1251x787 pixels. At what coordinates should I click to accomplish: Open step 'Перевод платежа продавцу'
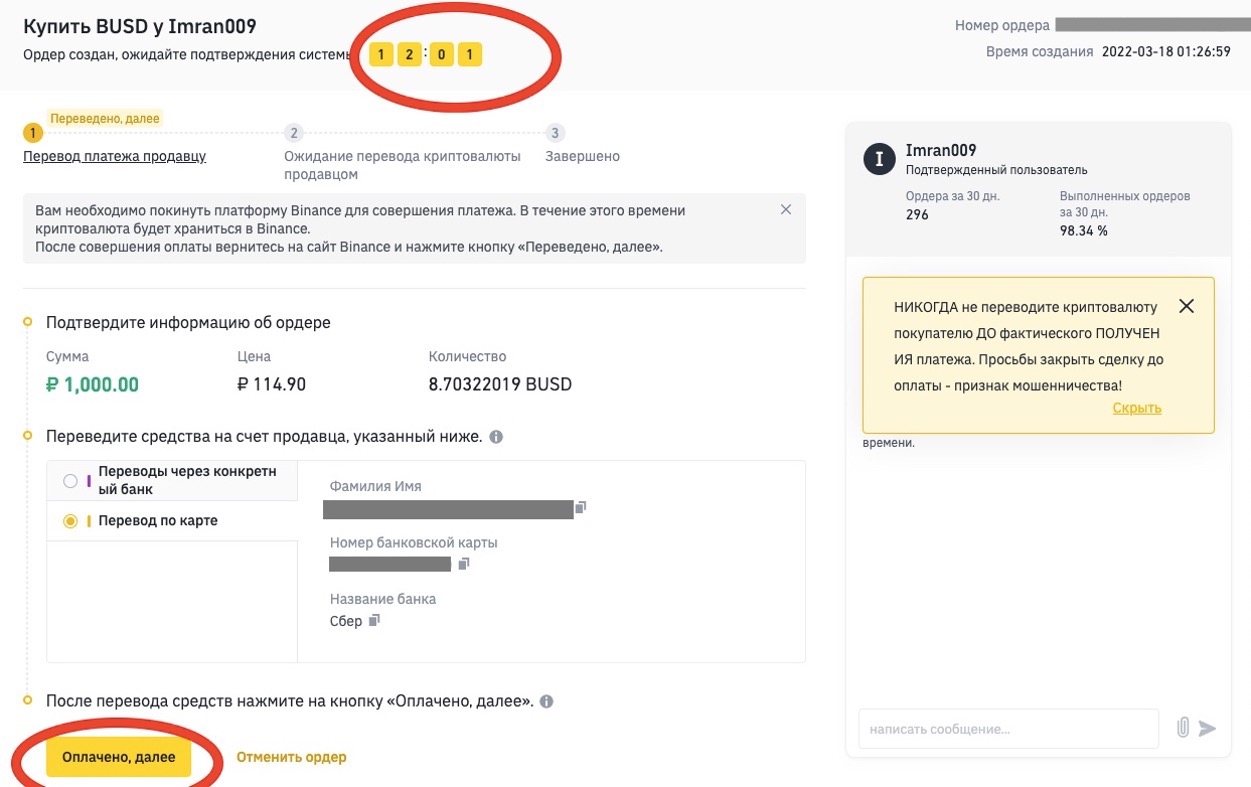115,156
